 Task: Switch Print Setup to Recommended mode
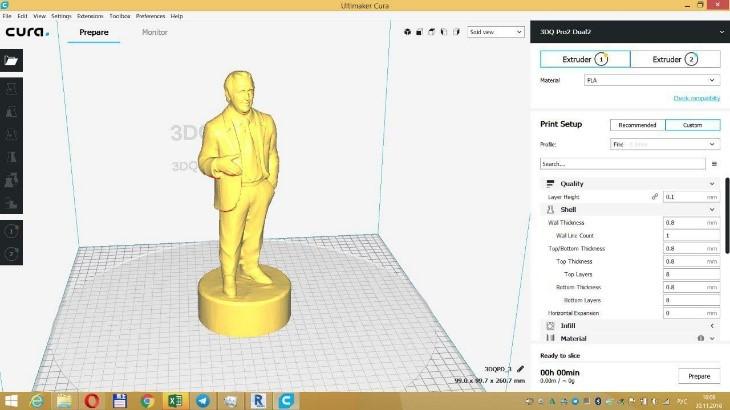[637, 125]
